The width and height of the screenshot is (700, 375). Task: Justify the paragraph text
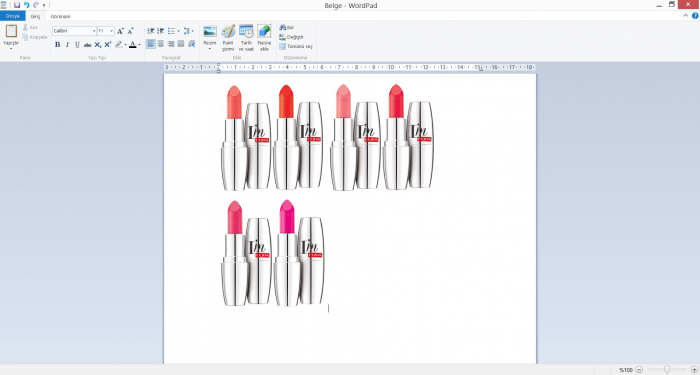coord(181,44)
